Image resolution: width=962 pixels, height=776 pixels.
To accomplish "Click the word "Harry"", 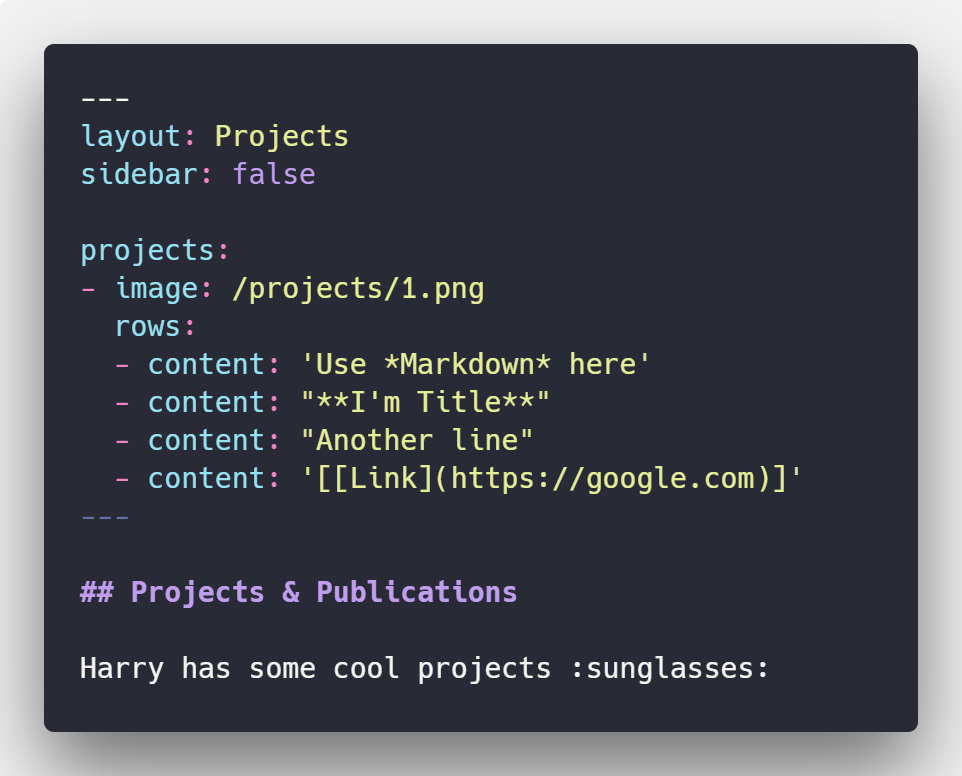I will [122, 667].
